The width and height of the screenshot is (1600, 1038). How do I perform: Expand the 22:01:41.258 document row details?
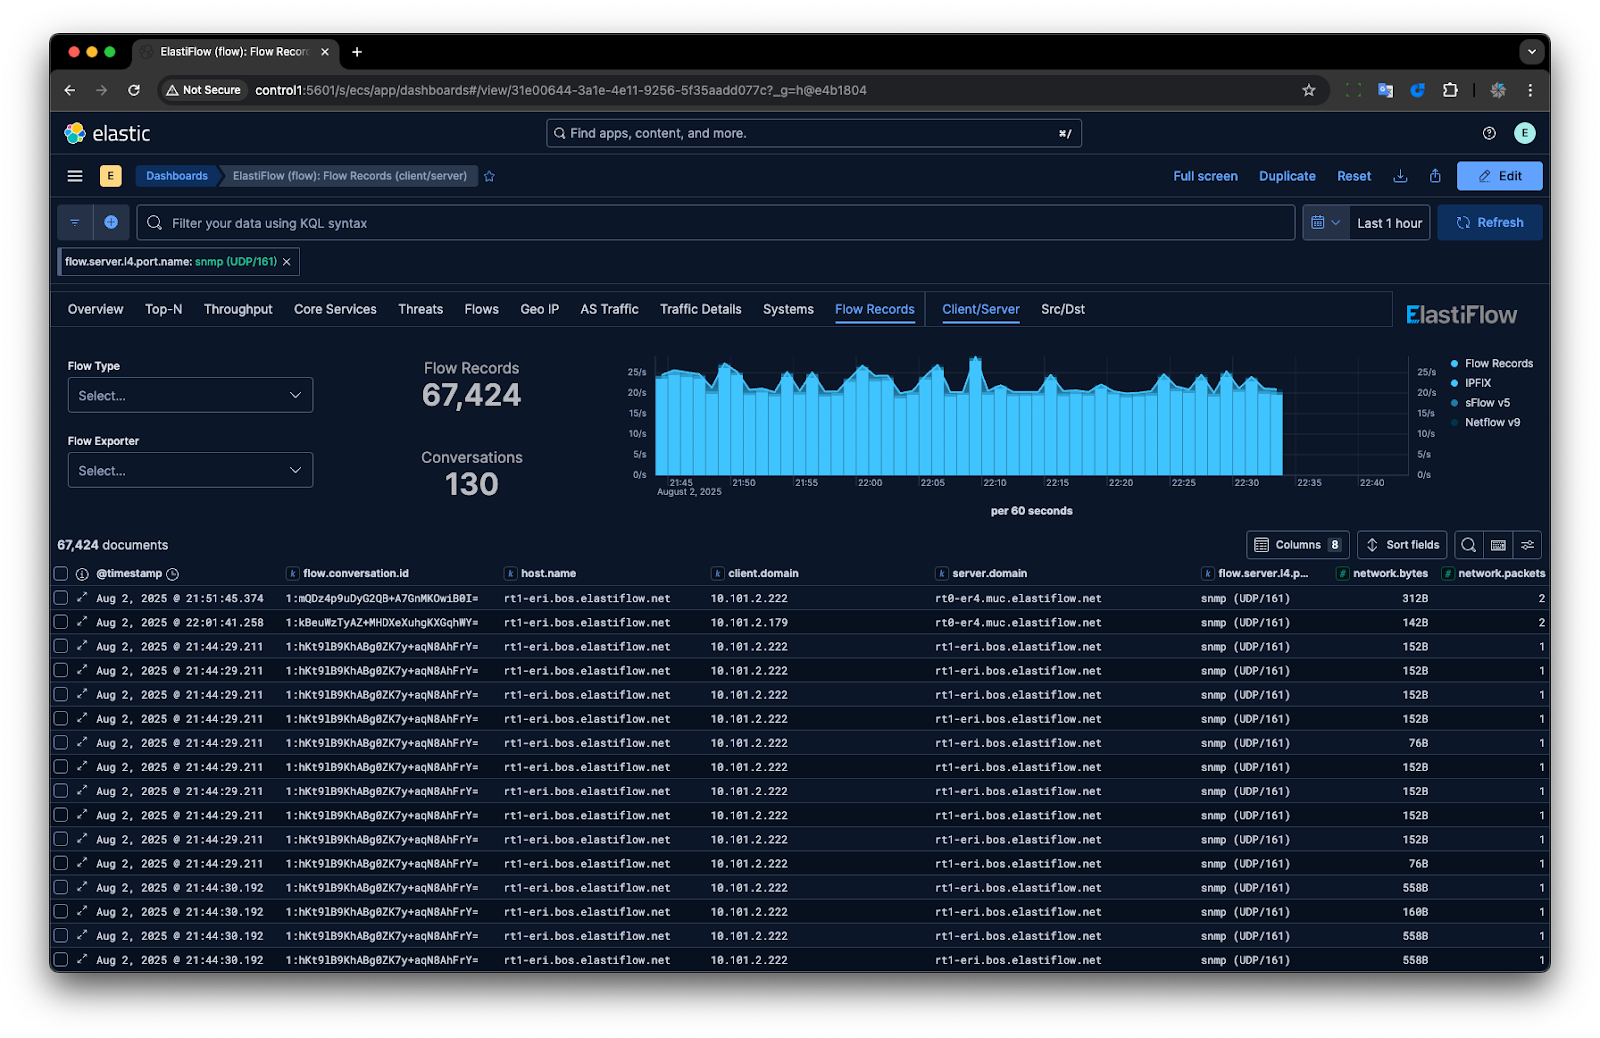82,622
